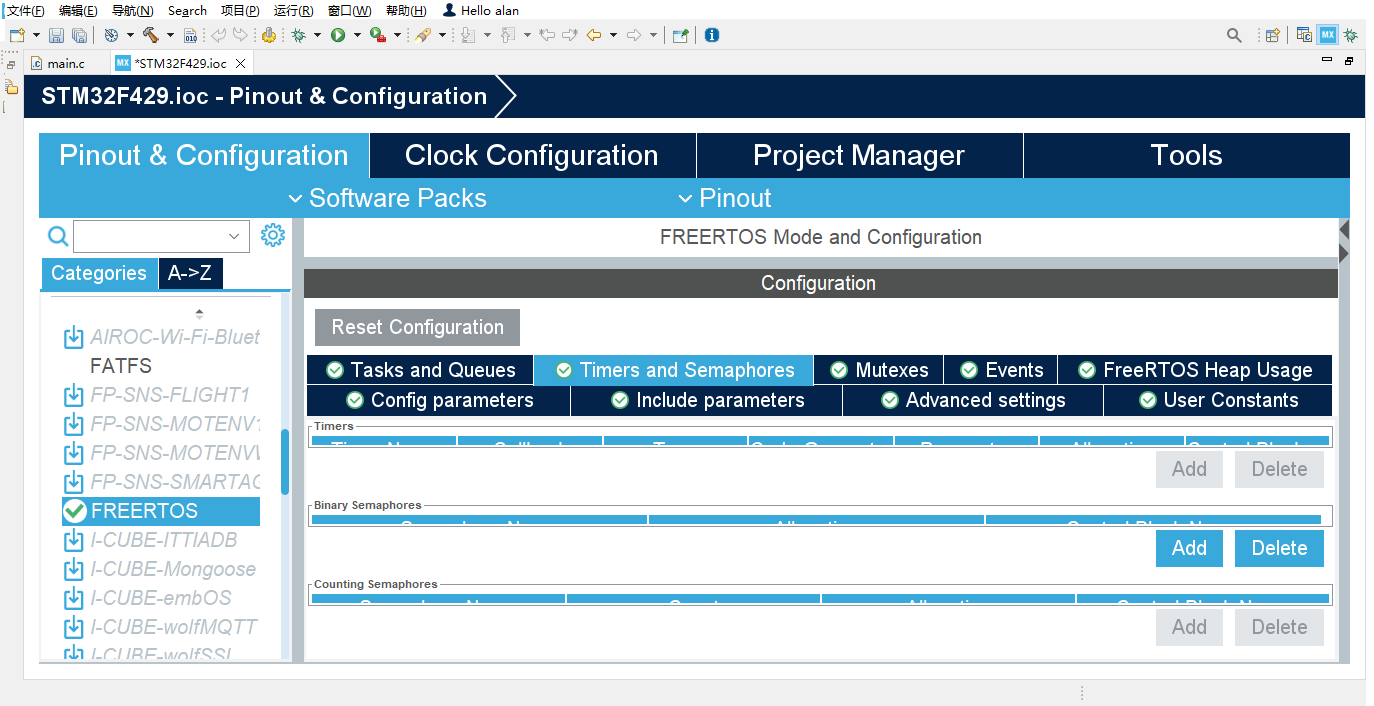Select the Mutexes tab
This screenshot has height=706, width=1374.
click(x=879, y=370)
